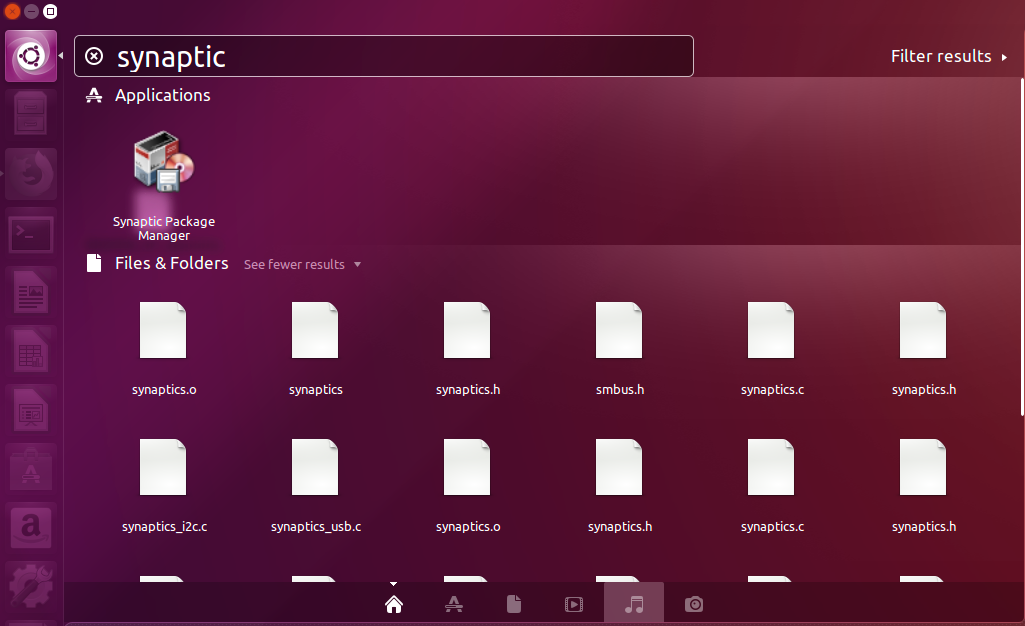This screenshot has height=626, width=1025.
Task: Launch Firefox from the launcher
Action: pos(31,174)
